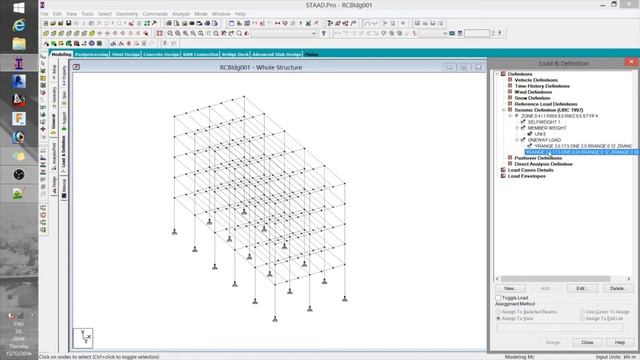
Task: Switch to the Steel Design tab
Action: click(126, 54)
